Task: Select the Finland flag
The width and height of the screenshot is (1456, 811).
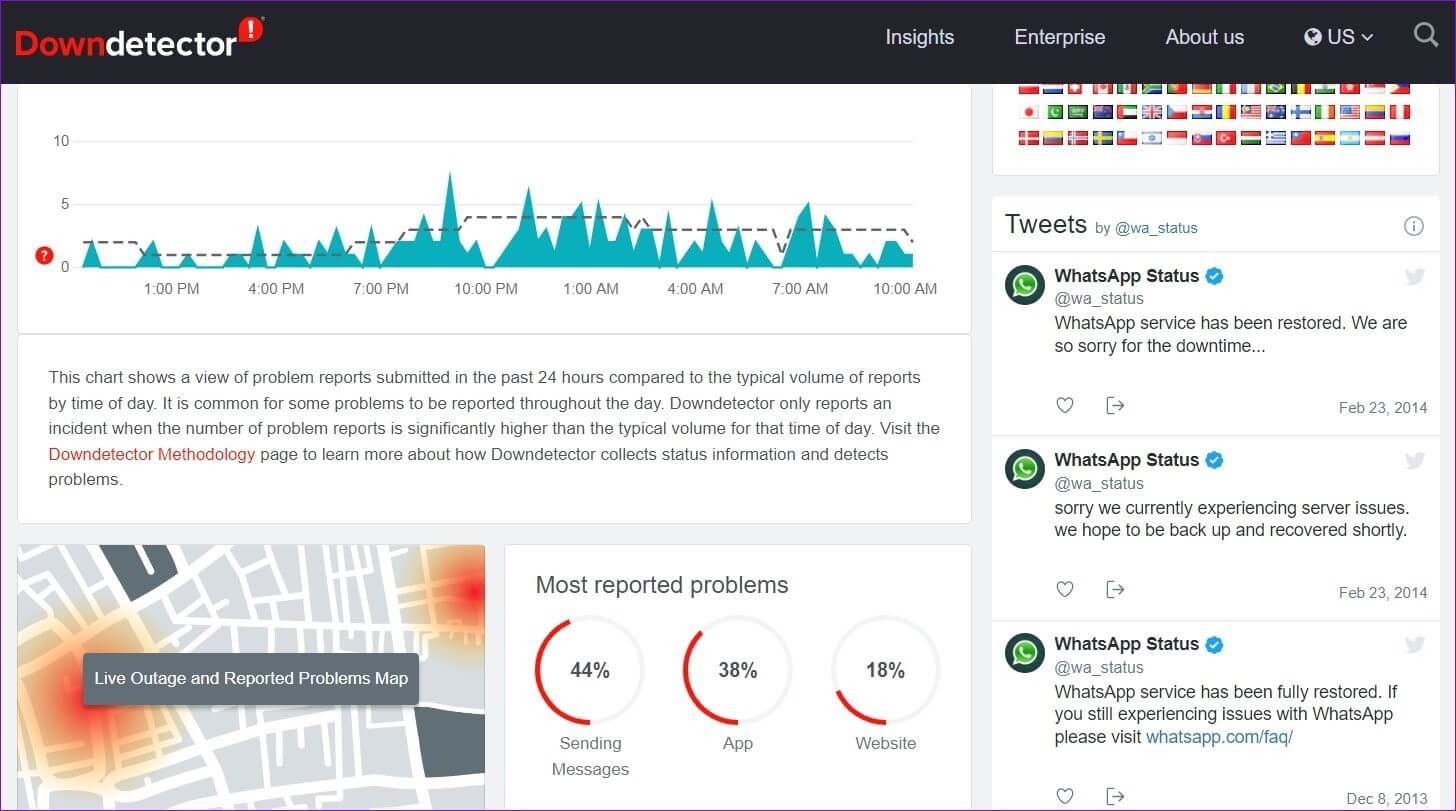Action: [x=1301, y=112]
